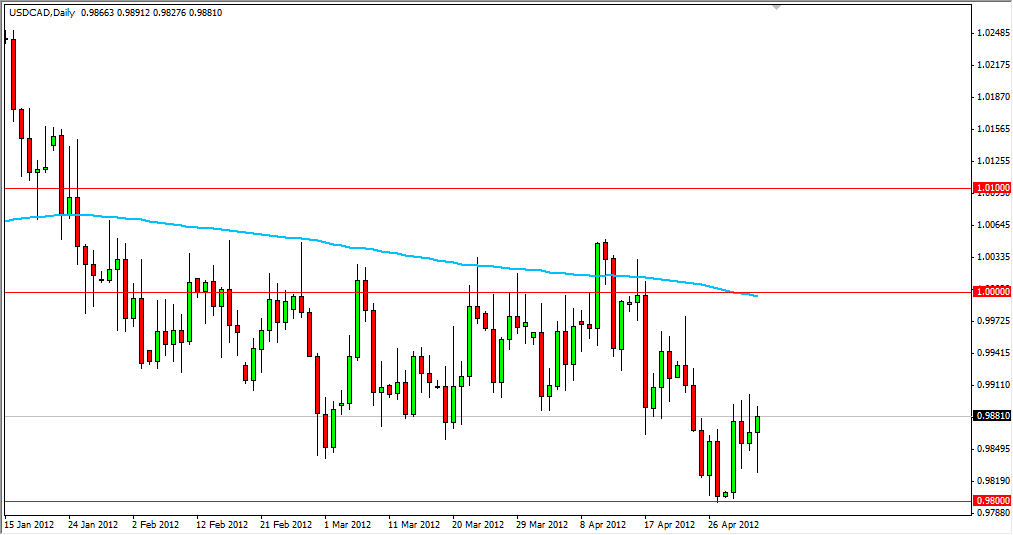Select the red 1.01000 horizontal line
Image resolution: width=1013 pixels, height=535 pixels.
tap(400, 188)
